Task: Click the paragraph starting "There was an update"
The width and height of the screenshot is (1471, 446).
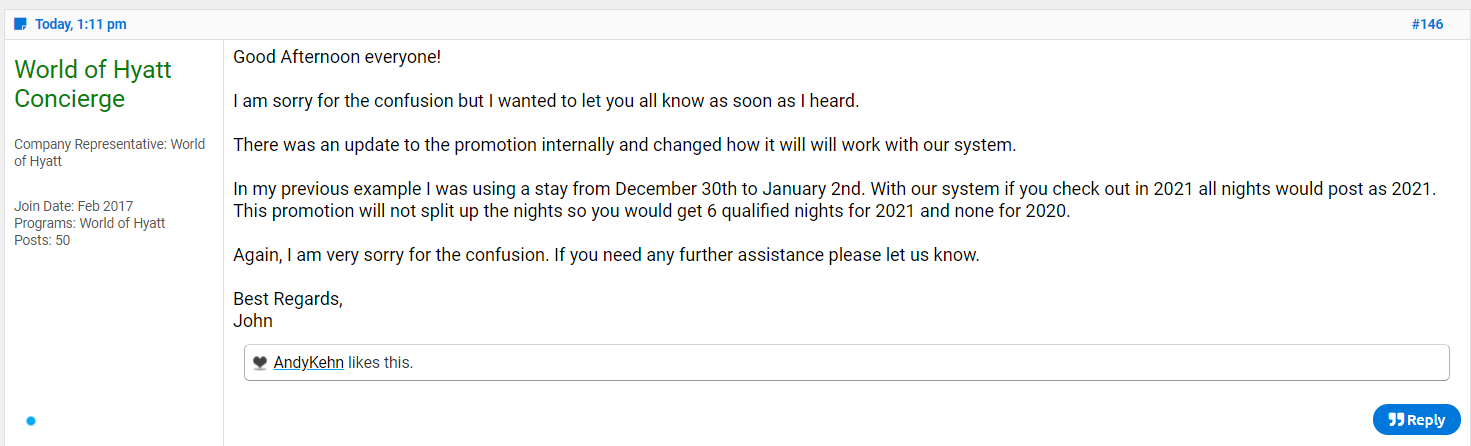Action: 624,145
